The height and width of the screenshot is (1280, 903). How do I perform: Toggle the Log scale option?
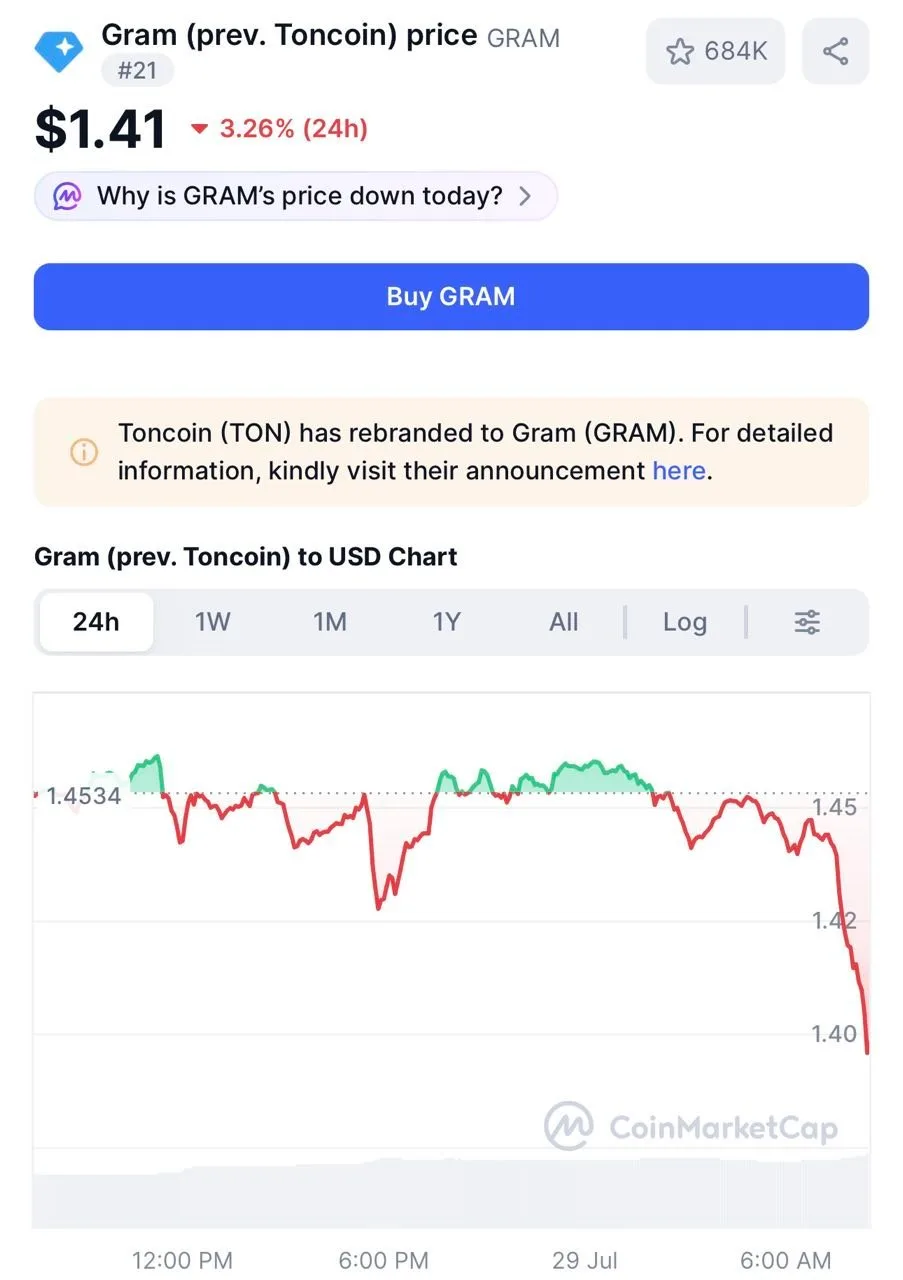[685, 622]
